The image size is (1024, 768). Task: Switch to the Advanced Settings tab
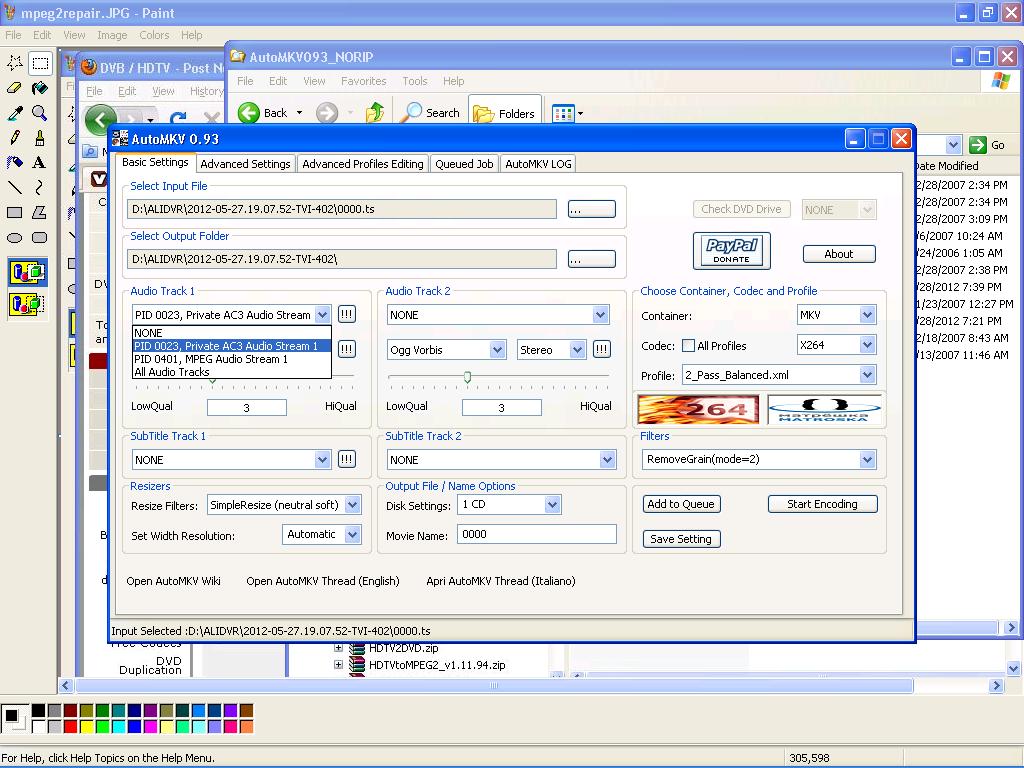[x=245, y=164]
